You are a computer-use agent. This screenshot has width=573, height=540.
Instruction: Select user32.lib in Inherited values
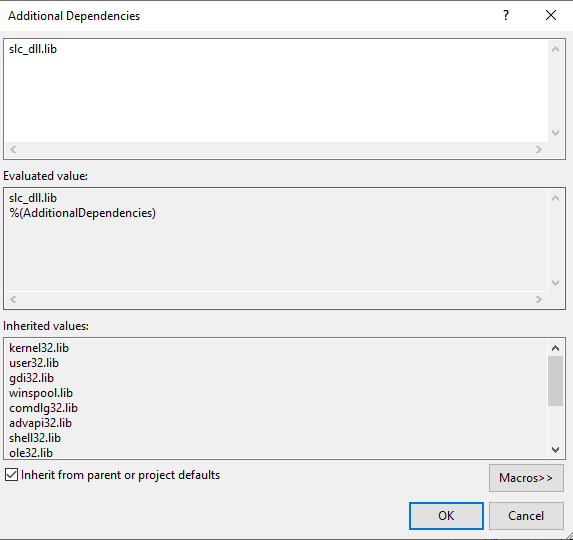click(x=34, y=363)
